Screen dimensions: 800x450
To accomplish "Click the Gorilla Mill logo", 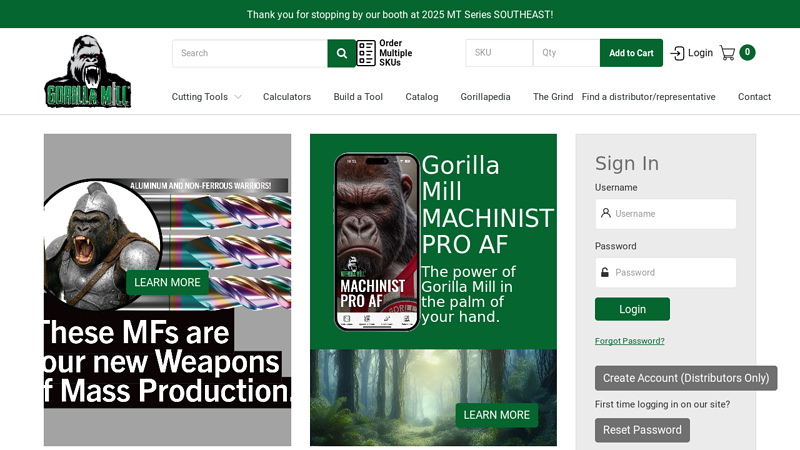I will 88,71.
